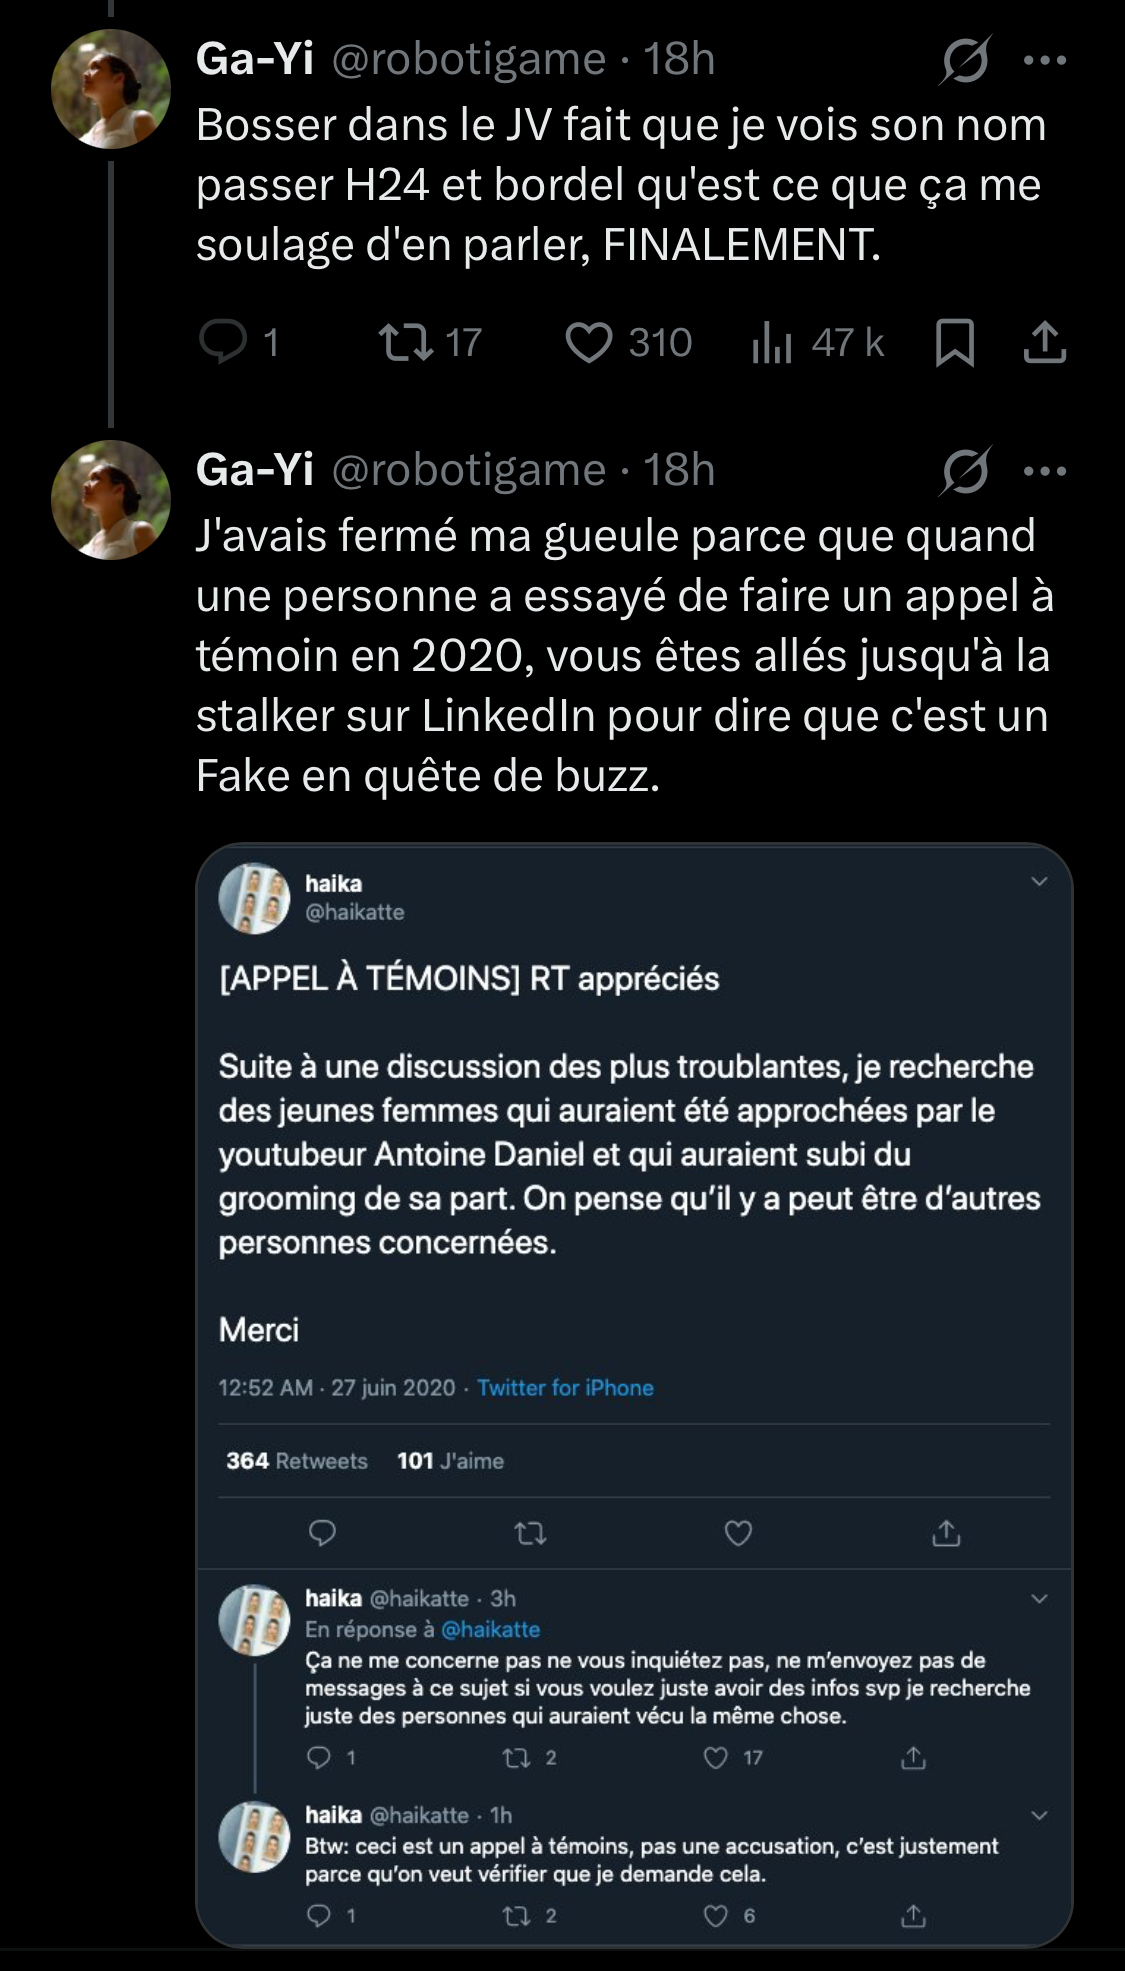This screenshot has height=1971, width=1125.
Task: Tap the Grok icon on first tweet
Action: (x=965, y=60)
